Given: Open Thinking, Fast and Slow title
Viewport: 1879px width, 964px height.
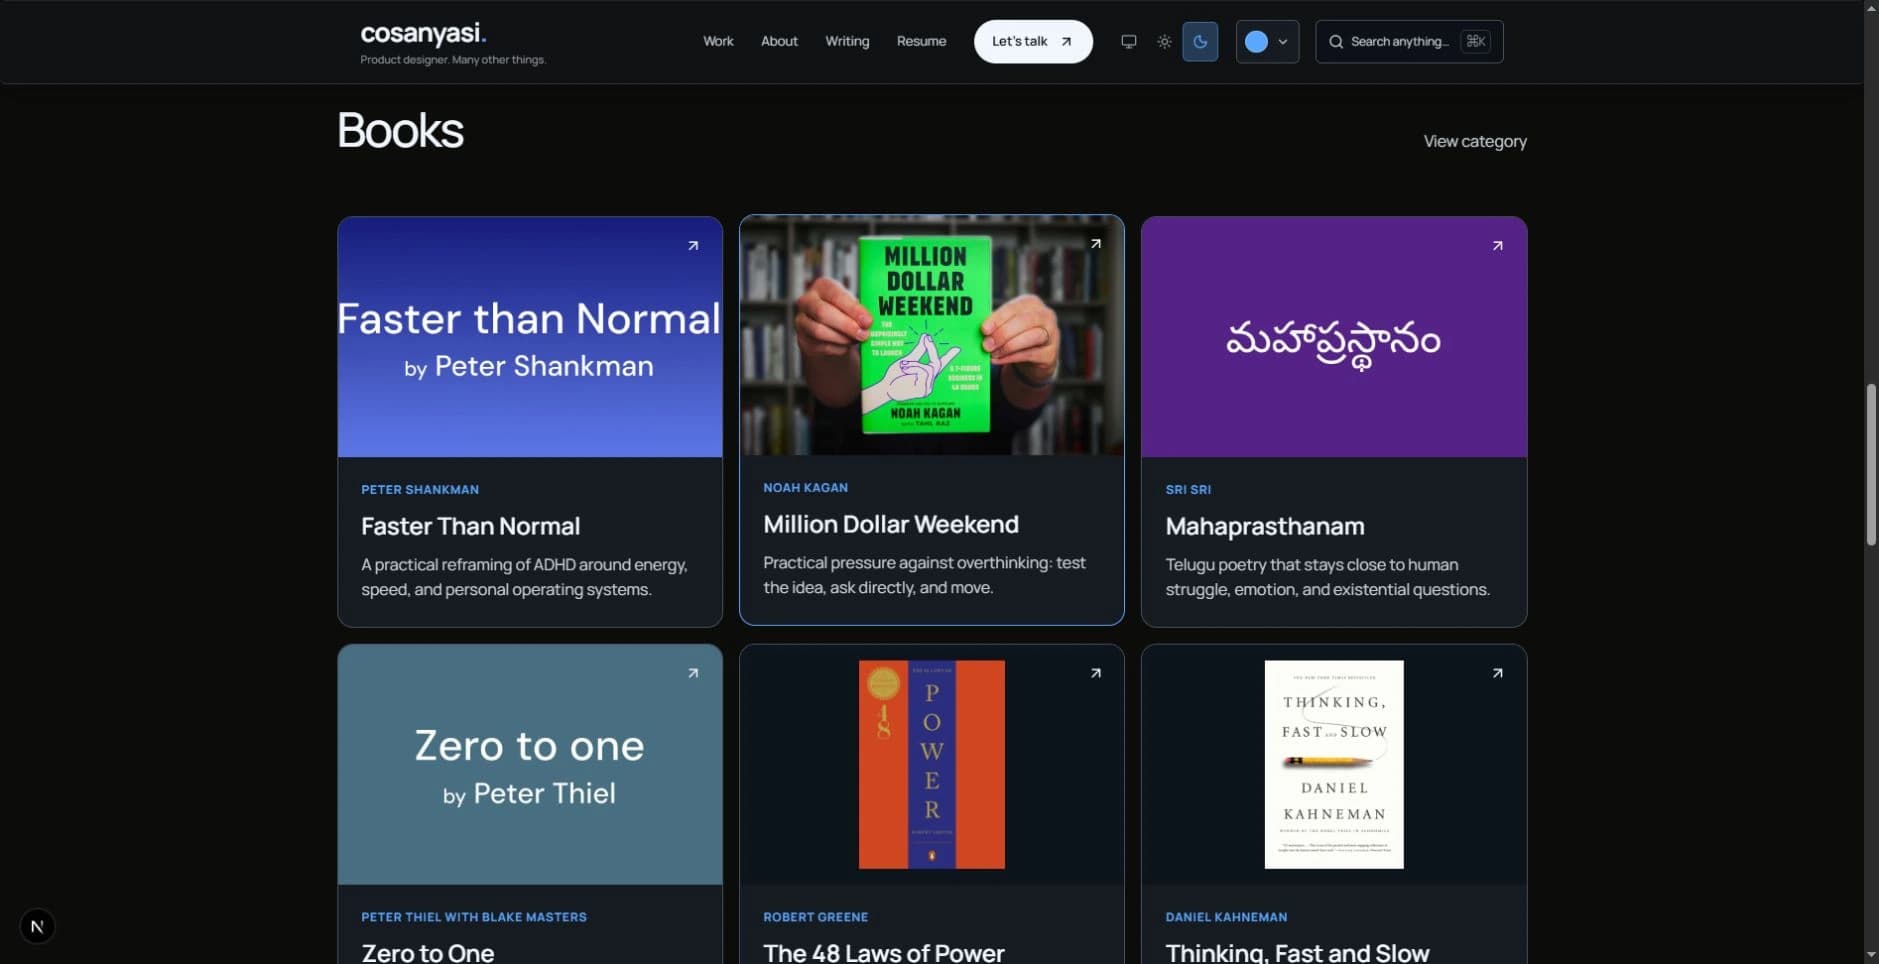Looking at the screenshot, I should click(x=1297, y=952).
